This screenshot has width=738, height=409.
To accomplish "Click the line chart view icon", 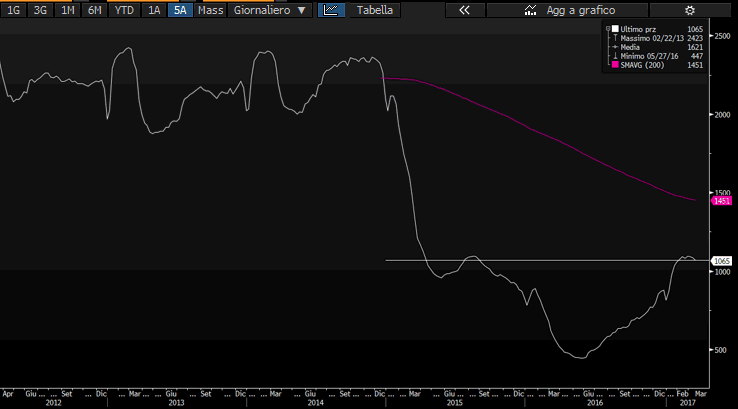I will click(331, 10).
